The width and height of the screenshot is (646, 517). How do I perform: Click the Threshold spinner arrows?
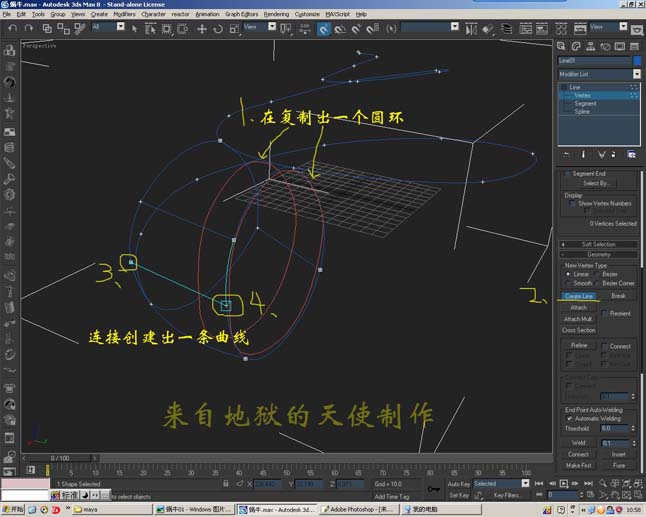pos(633,428)
